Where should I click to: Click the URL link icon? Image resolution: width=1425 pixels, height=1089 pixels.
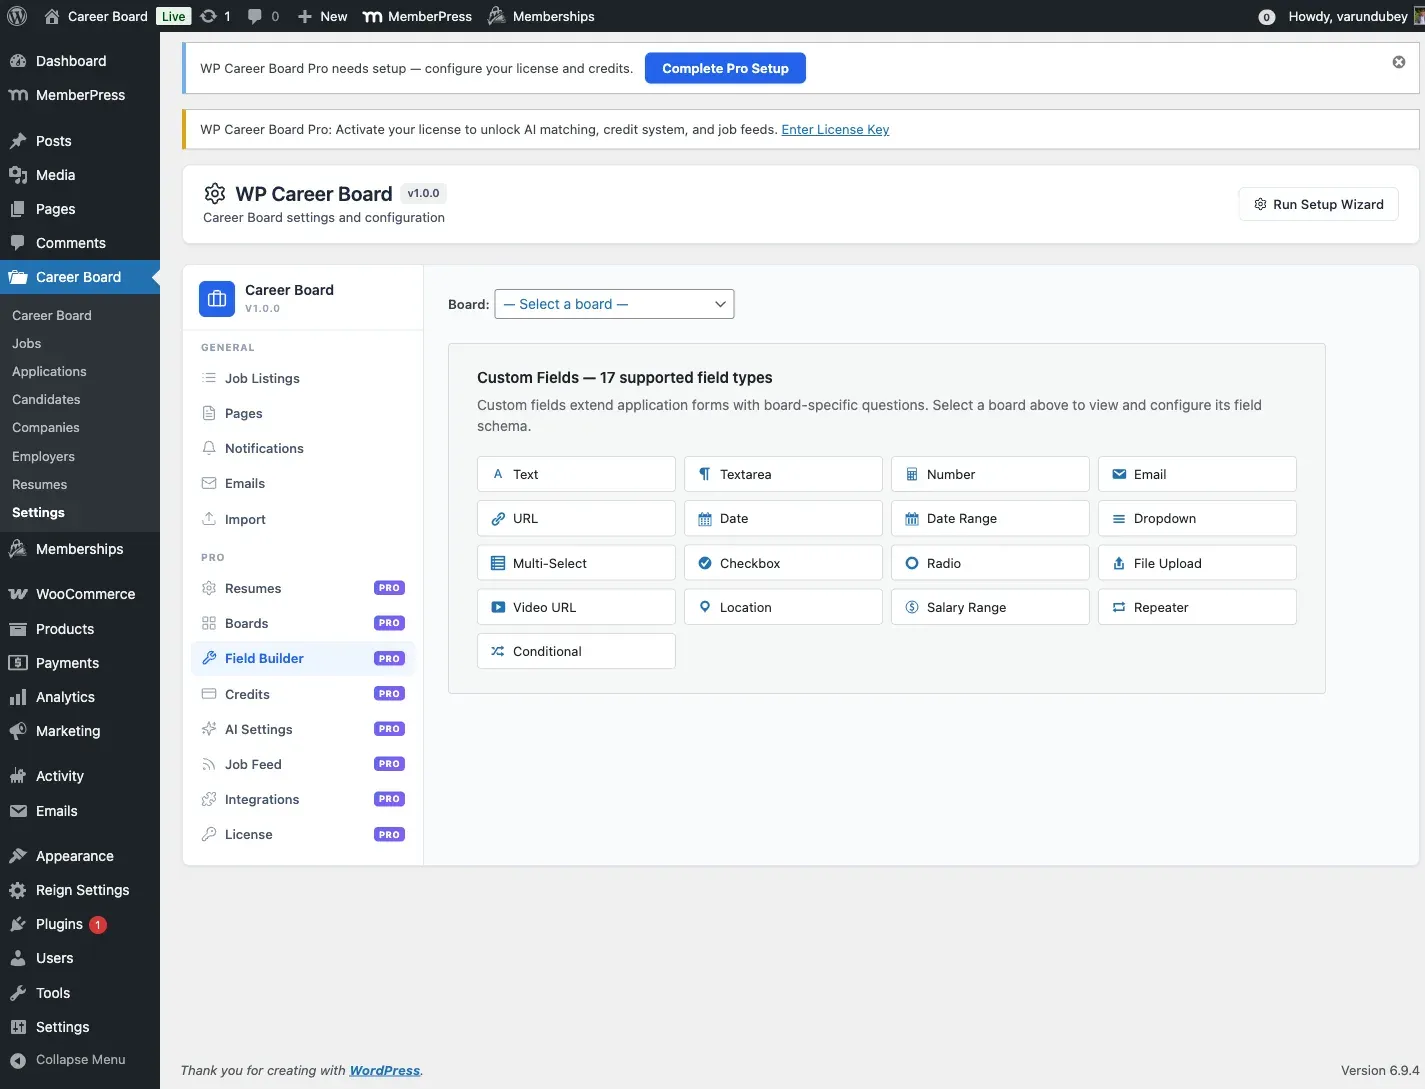[x=498, y=518]
